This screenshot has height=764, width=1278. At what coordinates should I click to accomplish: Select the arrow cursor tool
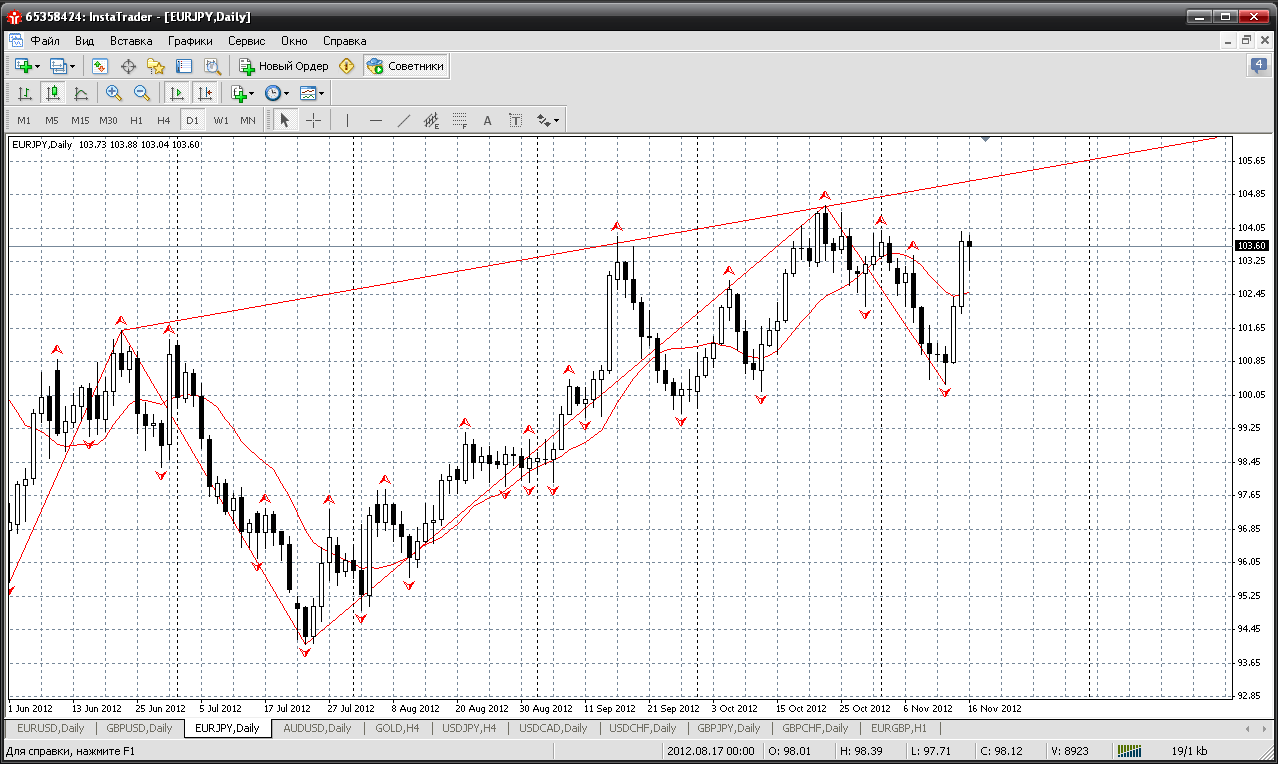click(285, 120)
